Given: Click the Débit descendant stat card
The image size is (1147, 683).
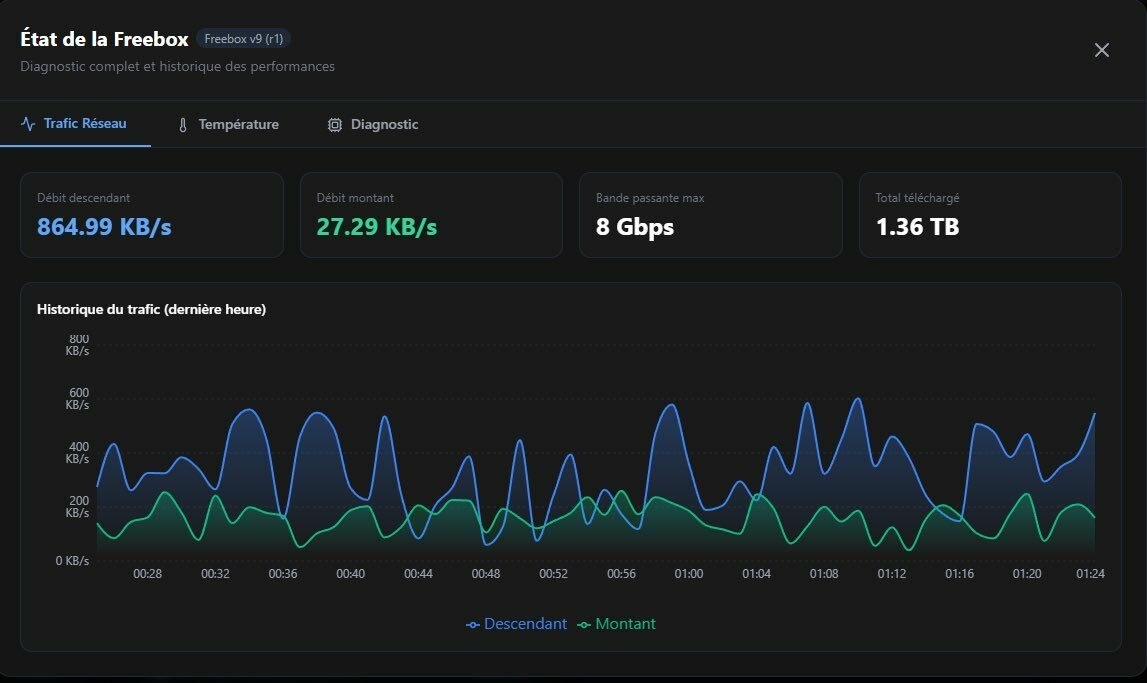Looking at the screenshot, I should coord(152,214).
